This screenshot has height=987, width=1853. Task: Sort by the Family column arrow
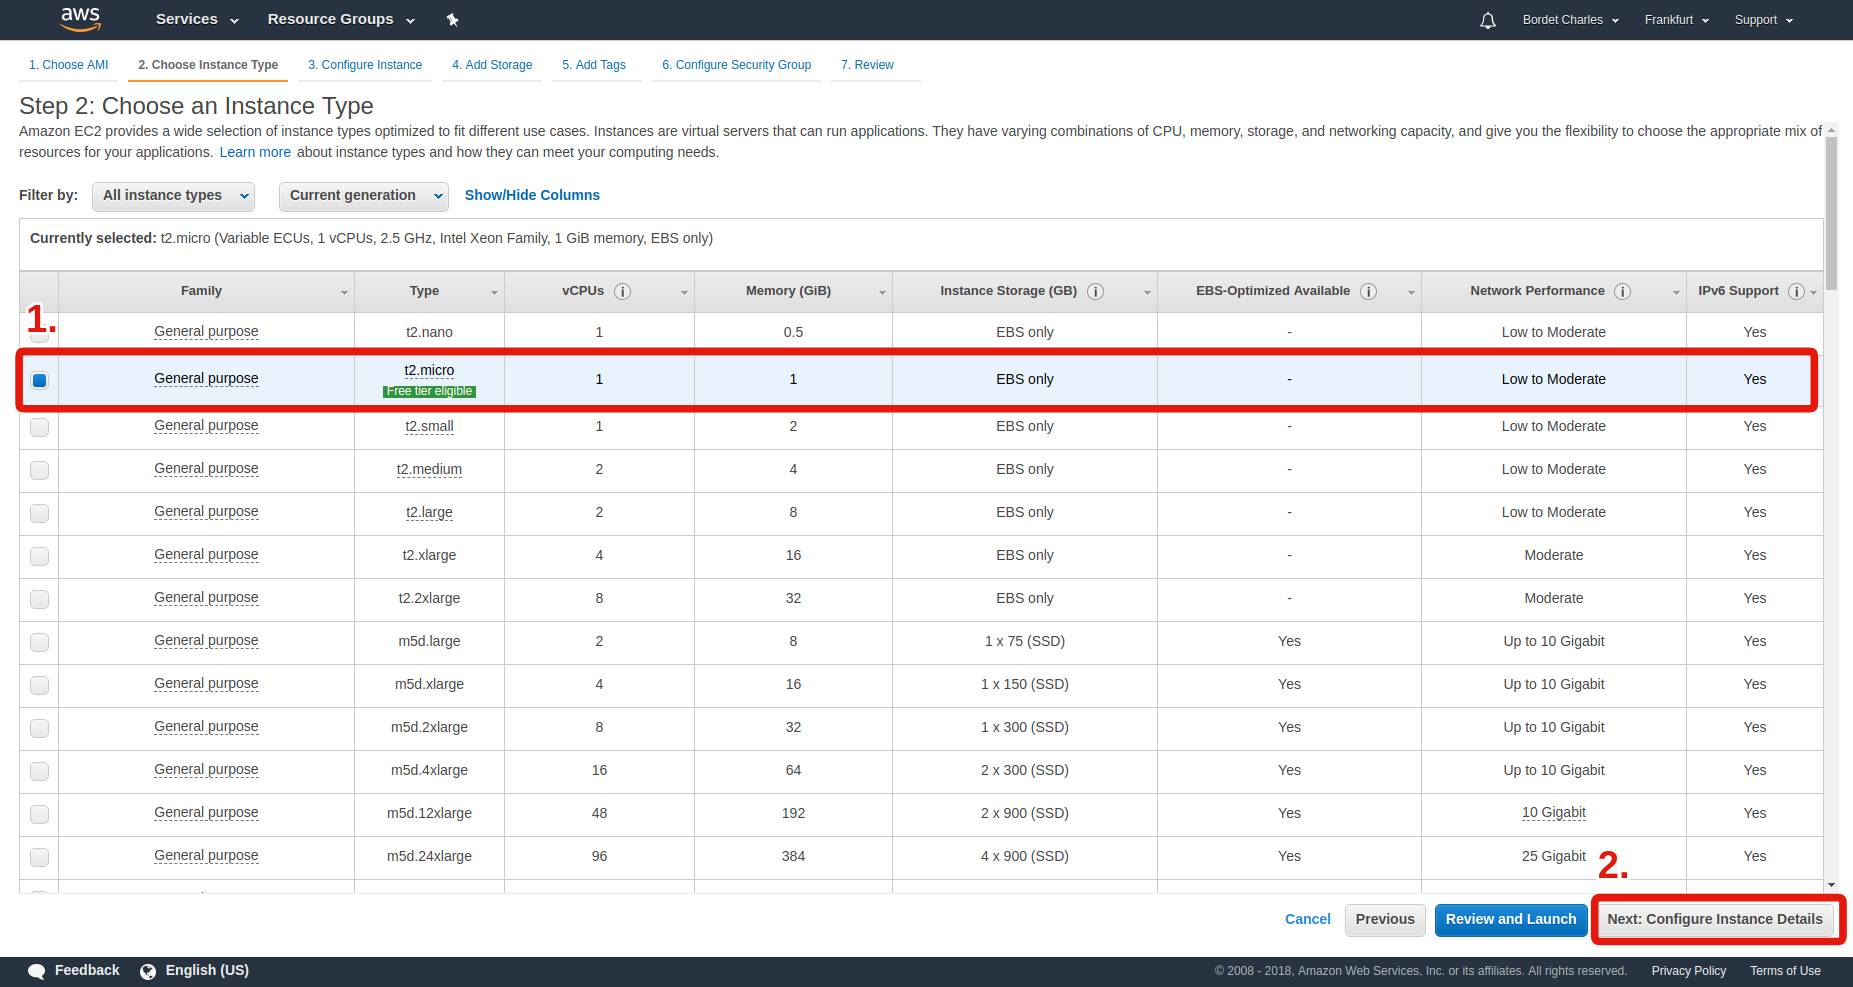point(344,293)
